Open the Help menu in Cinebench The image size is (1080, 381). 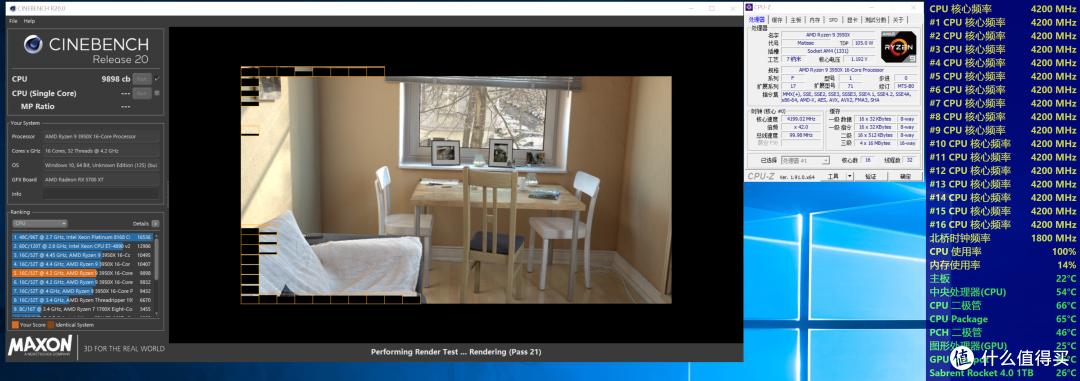[29, 21]
